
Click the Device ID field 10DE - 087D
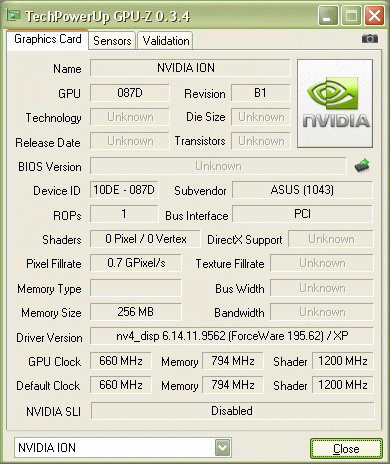pos(124,190)
